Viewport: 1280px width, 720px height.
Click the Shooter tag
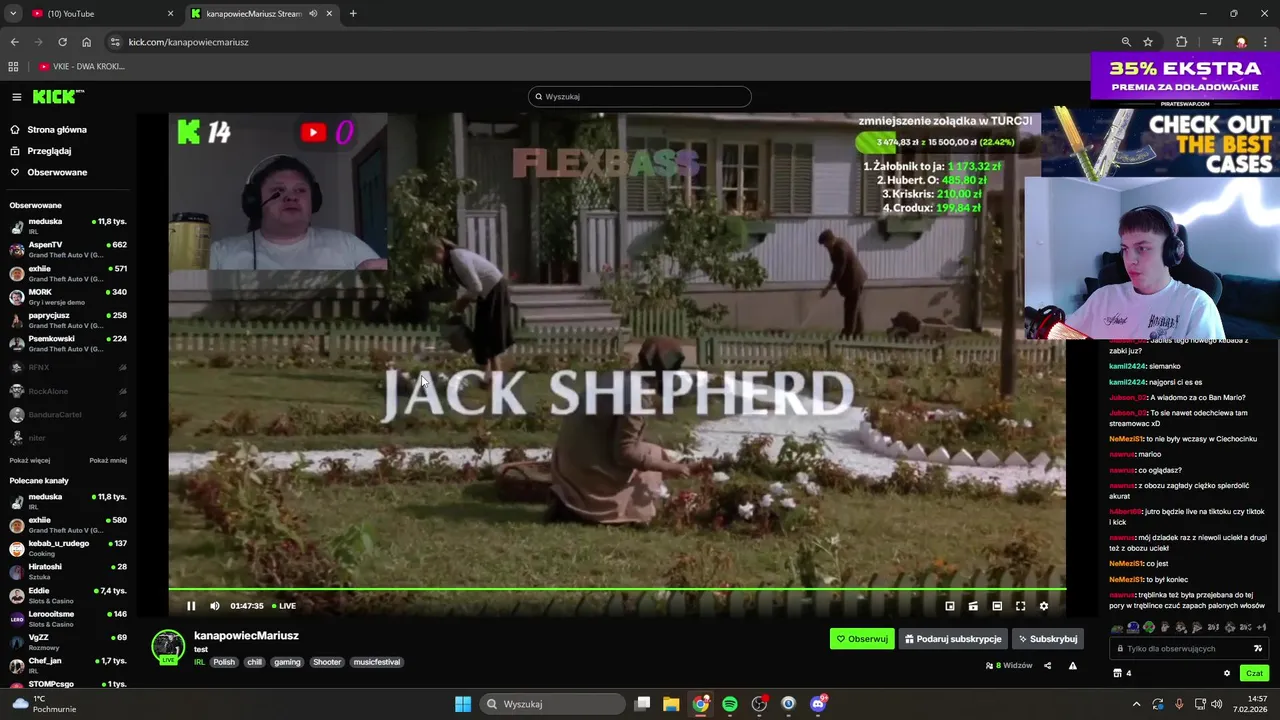coord(327,662)
